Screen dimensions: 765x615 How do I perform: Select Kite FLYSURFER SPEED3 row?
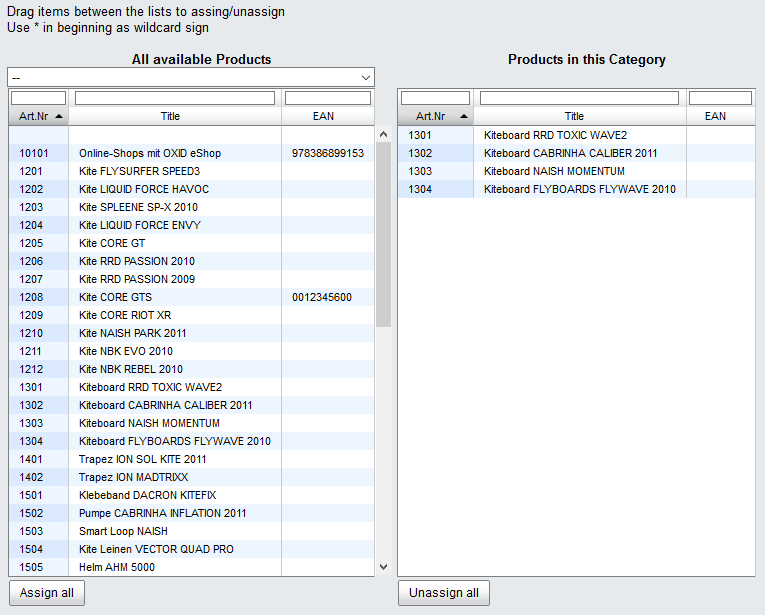point(191,171)
